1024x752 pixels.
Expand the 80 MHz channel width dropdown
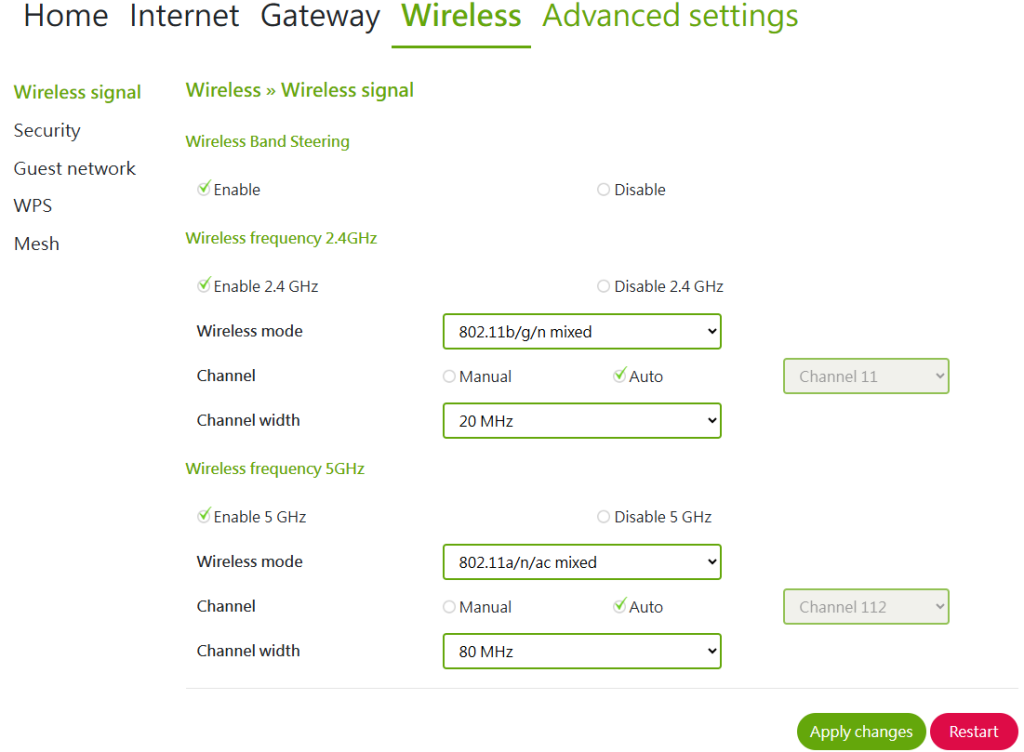pyautogui.click(x=581, y=651)
